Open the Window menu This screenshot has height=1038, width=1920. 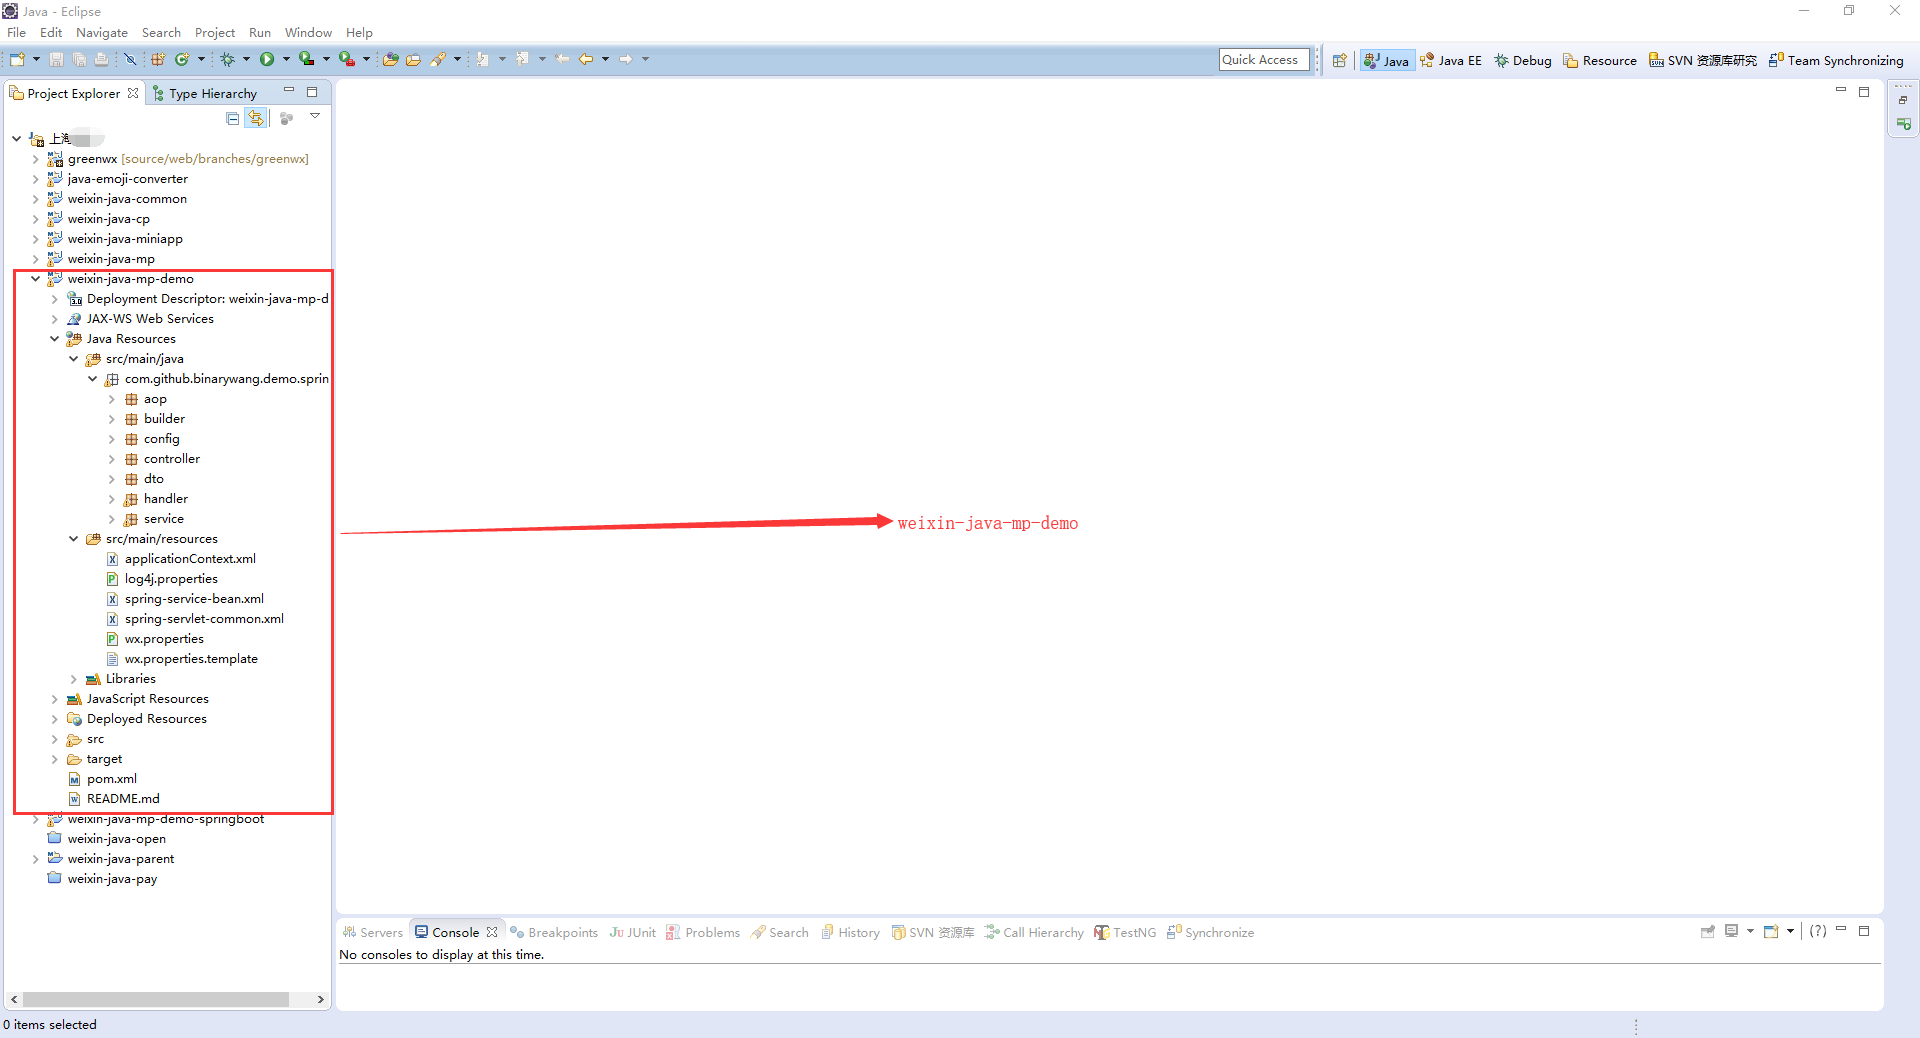point(308,32)
